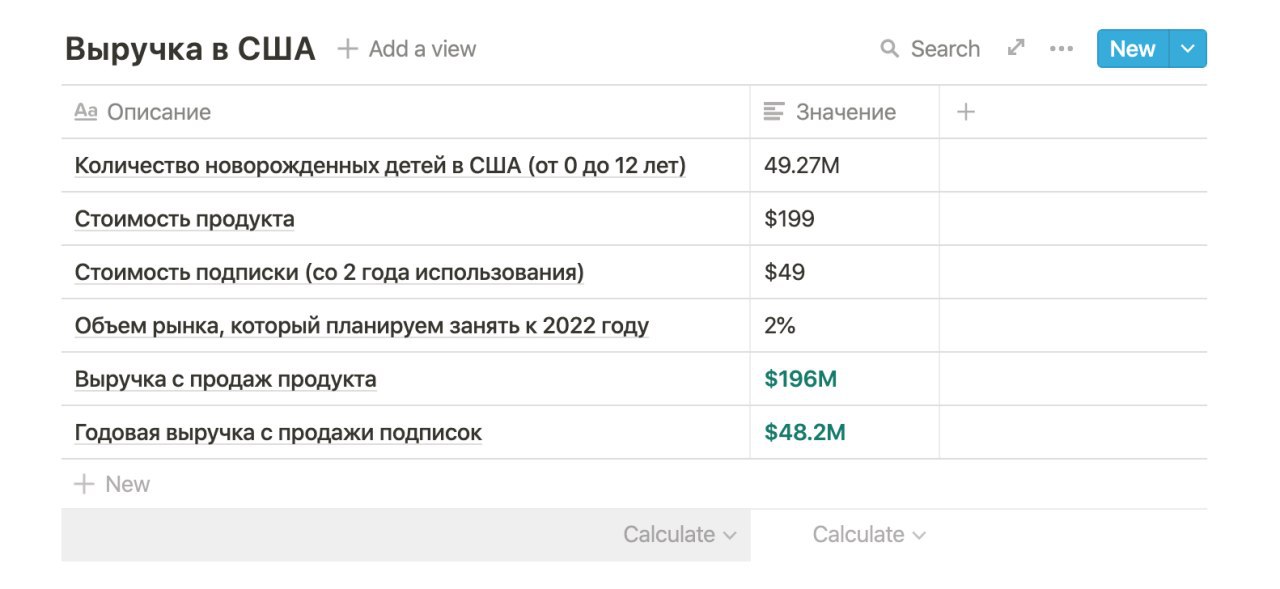Screen dimensions: 1280x589
Task: Click the Выручка в США database title
Action: pyautogui.click(x=190, y=49)
